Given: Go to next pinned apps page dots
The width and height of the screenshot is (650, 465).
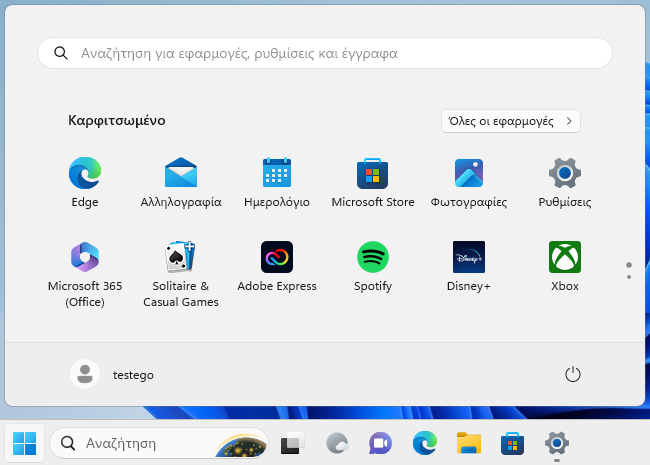Looking at the screenshot, I should tap(629, 271).
